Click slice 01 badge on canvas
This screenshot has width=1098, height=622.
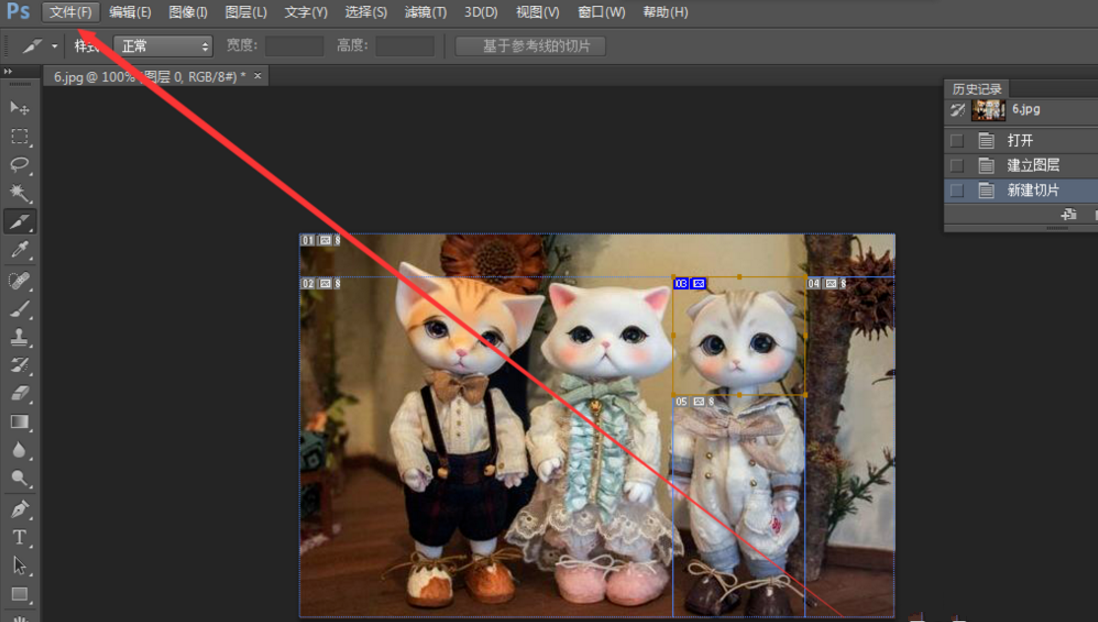320,240
